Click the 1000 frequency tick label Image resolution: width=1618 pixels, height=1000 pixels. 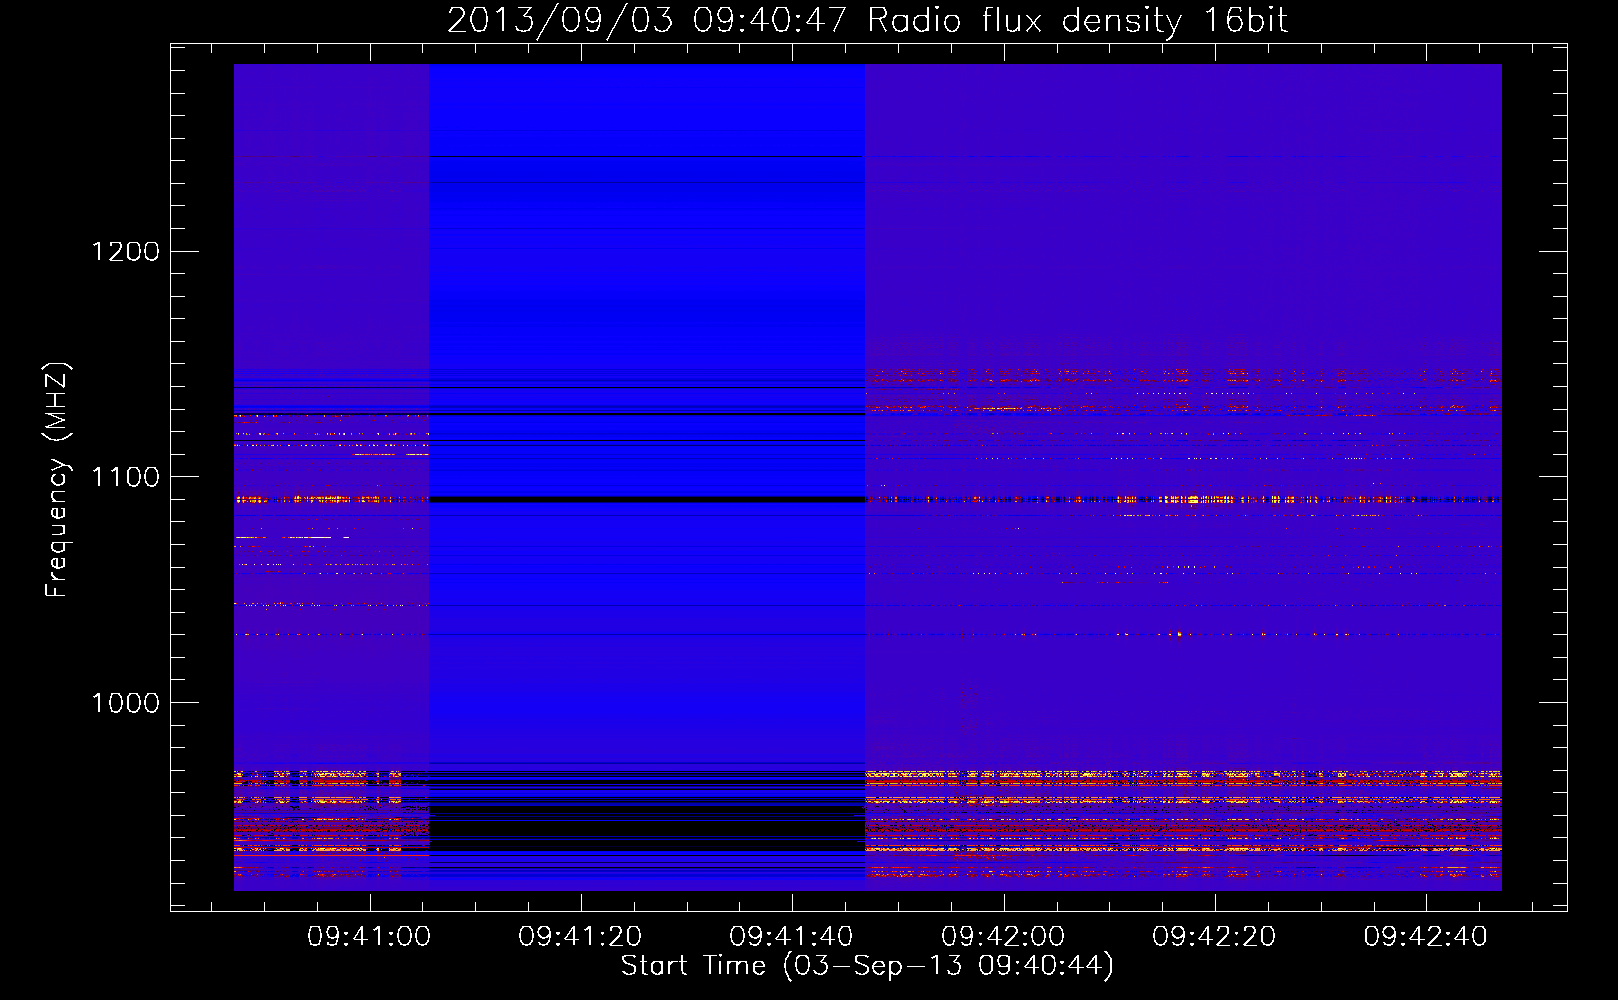pyautogui.click(x=126, y=703)
